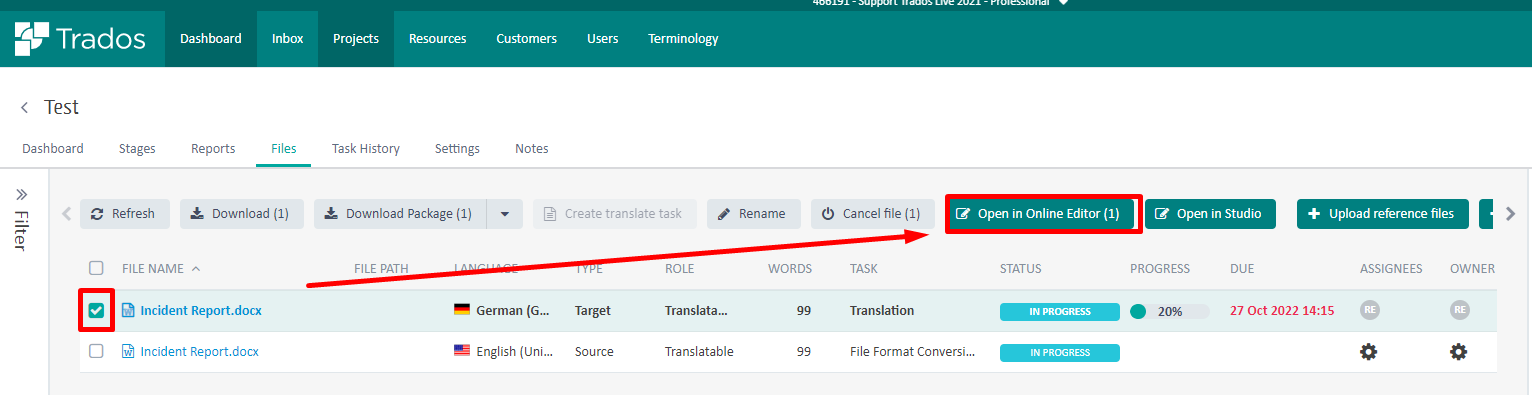Click Create translate task button
The height and width of the screenshot is (395, 1532).
point(615,213)
